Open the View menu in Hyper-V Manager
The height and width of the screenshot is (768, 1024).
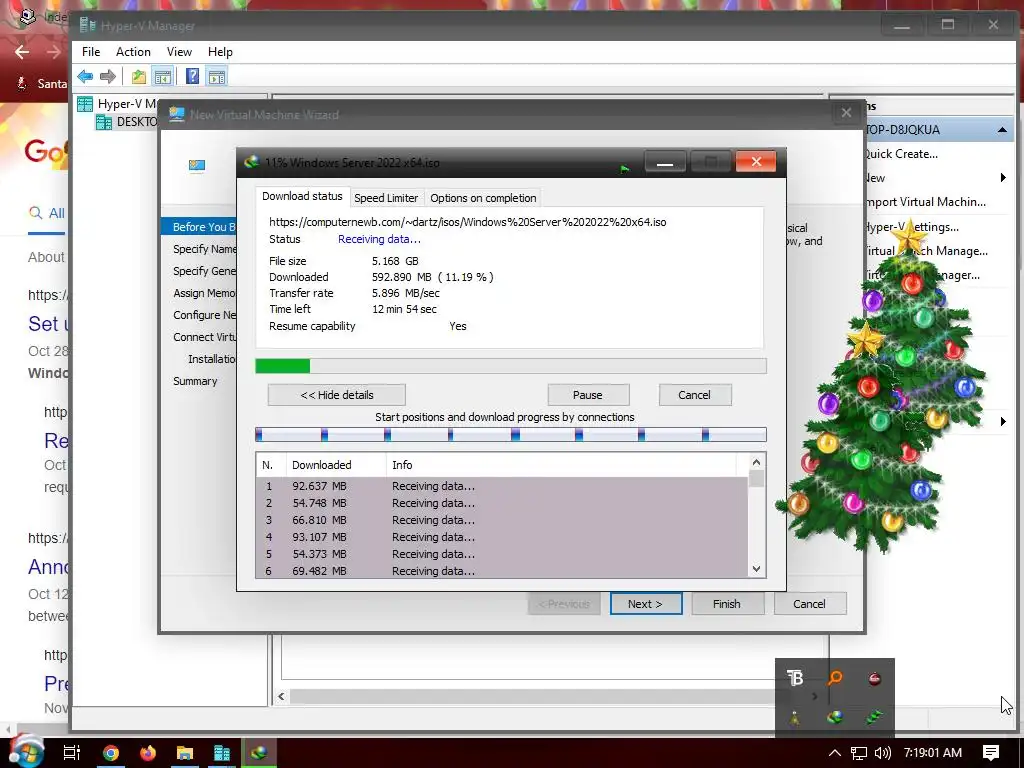click(179, 52)
